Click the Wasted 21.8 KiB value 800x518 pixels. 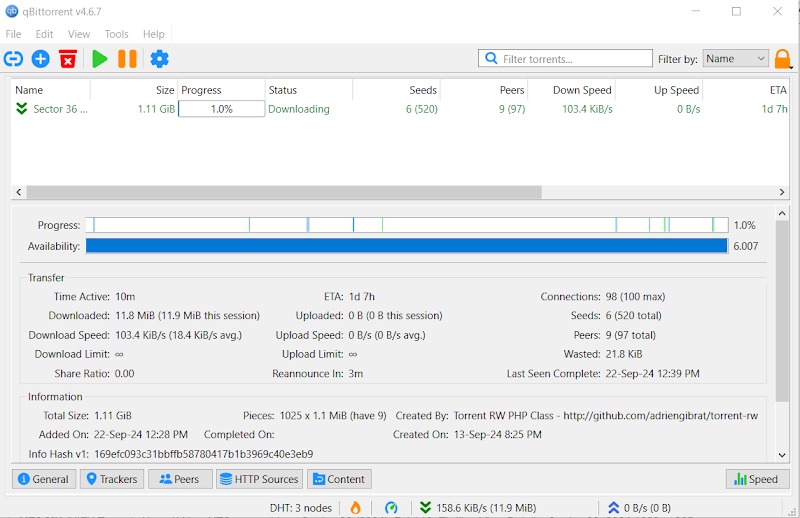[623, 354]
